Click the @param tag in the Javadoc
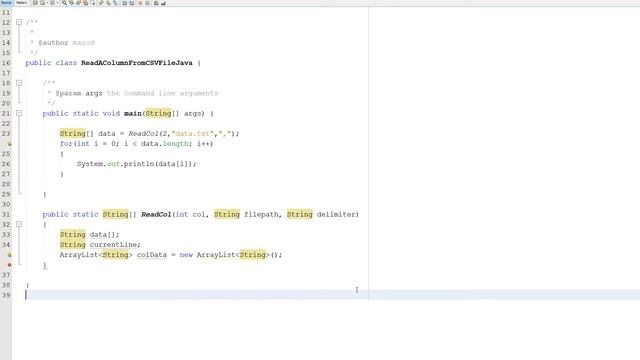 pos(68,93)
